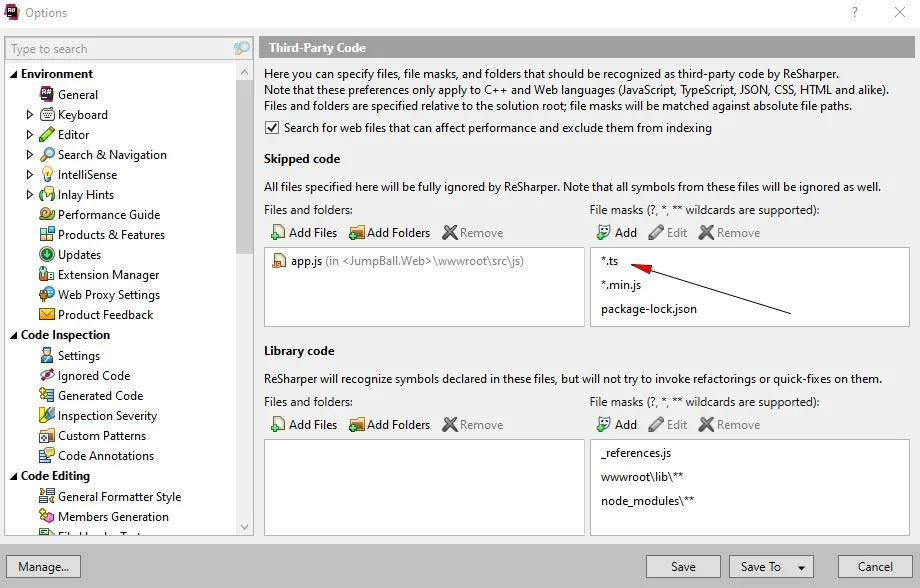Add a Skipped code file mask
The width and height of the screenshot is (920, 588).
[x=617, y=232]
